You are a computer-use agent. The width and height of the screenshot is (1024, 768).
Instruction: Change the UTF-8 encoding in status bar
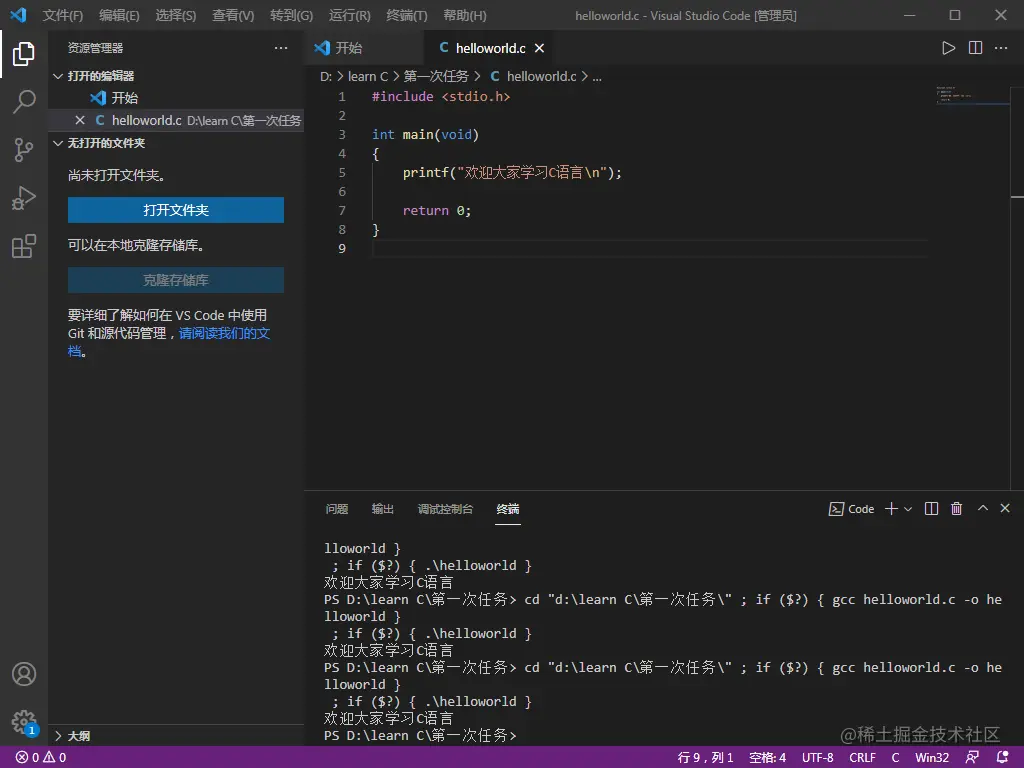[x=817, y=758]
